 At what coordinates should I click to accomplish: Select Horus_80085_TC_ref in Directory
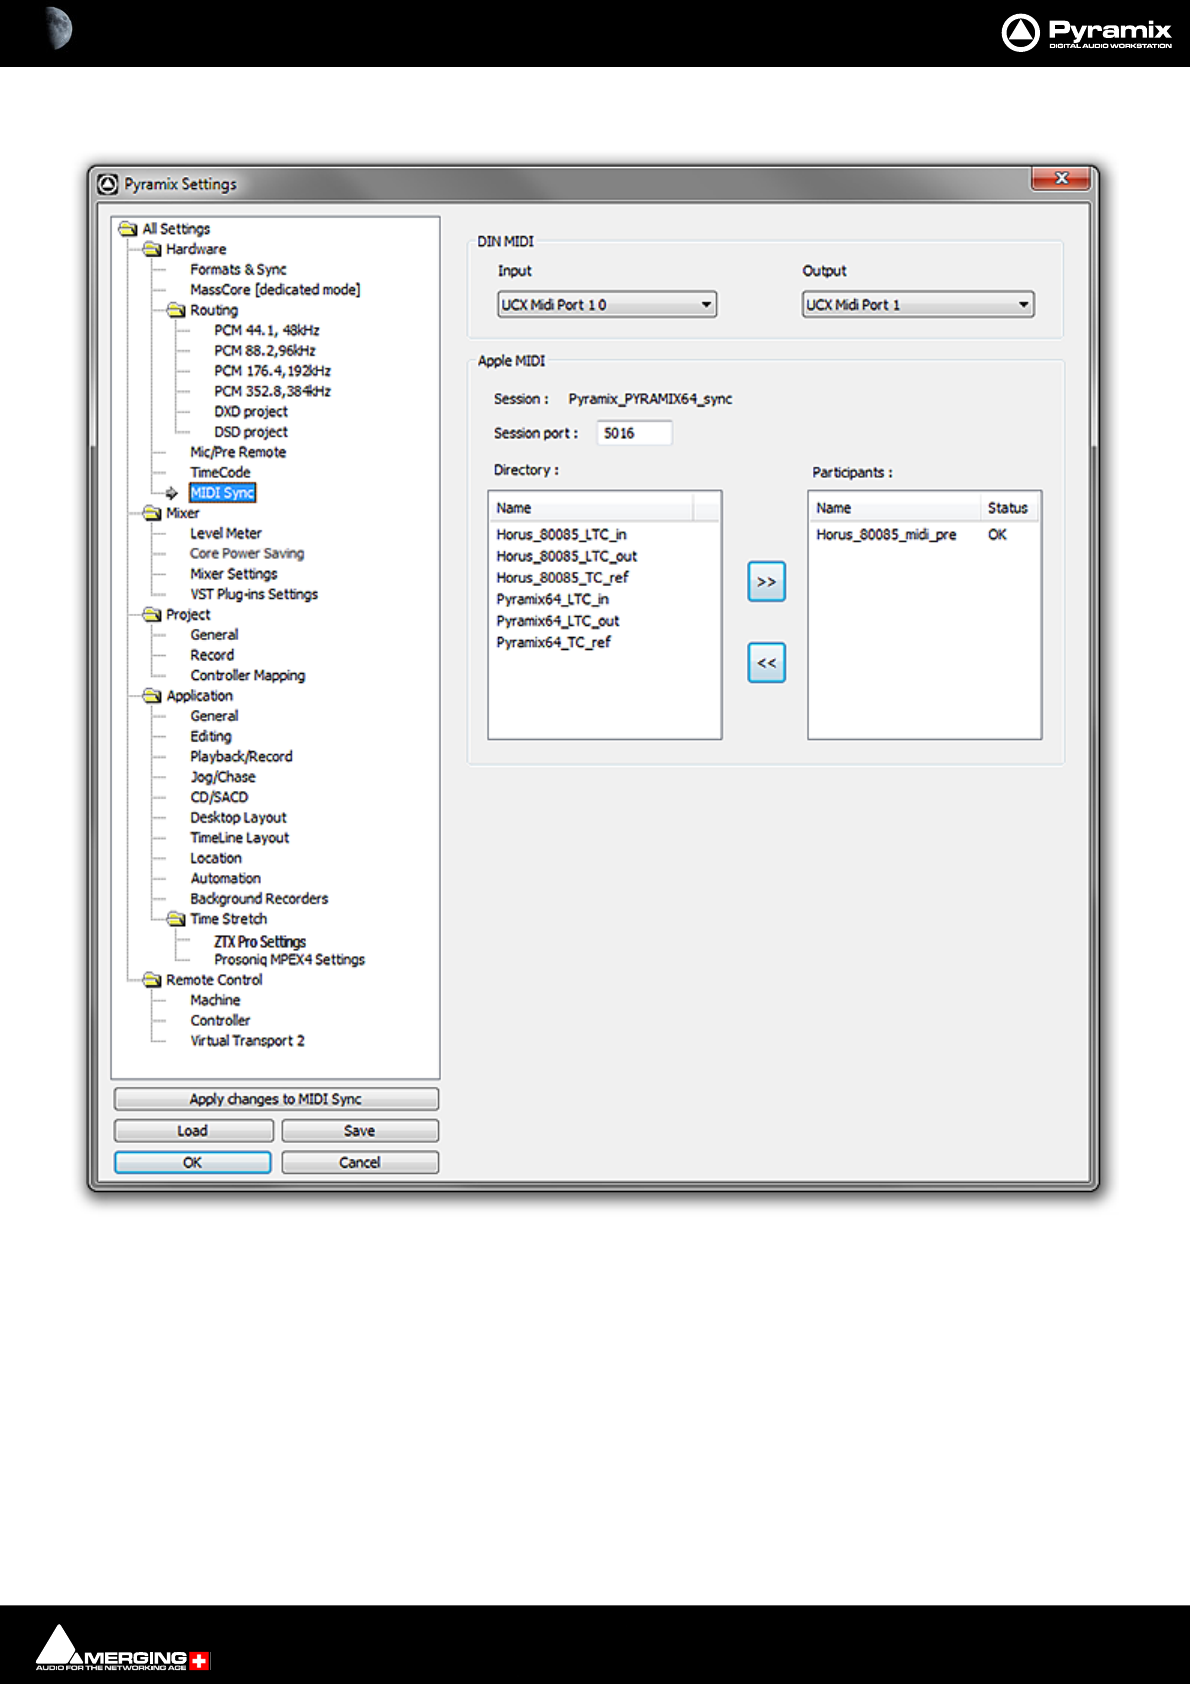[562, 578]
